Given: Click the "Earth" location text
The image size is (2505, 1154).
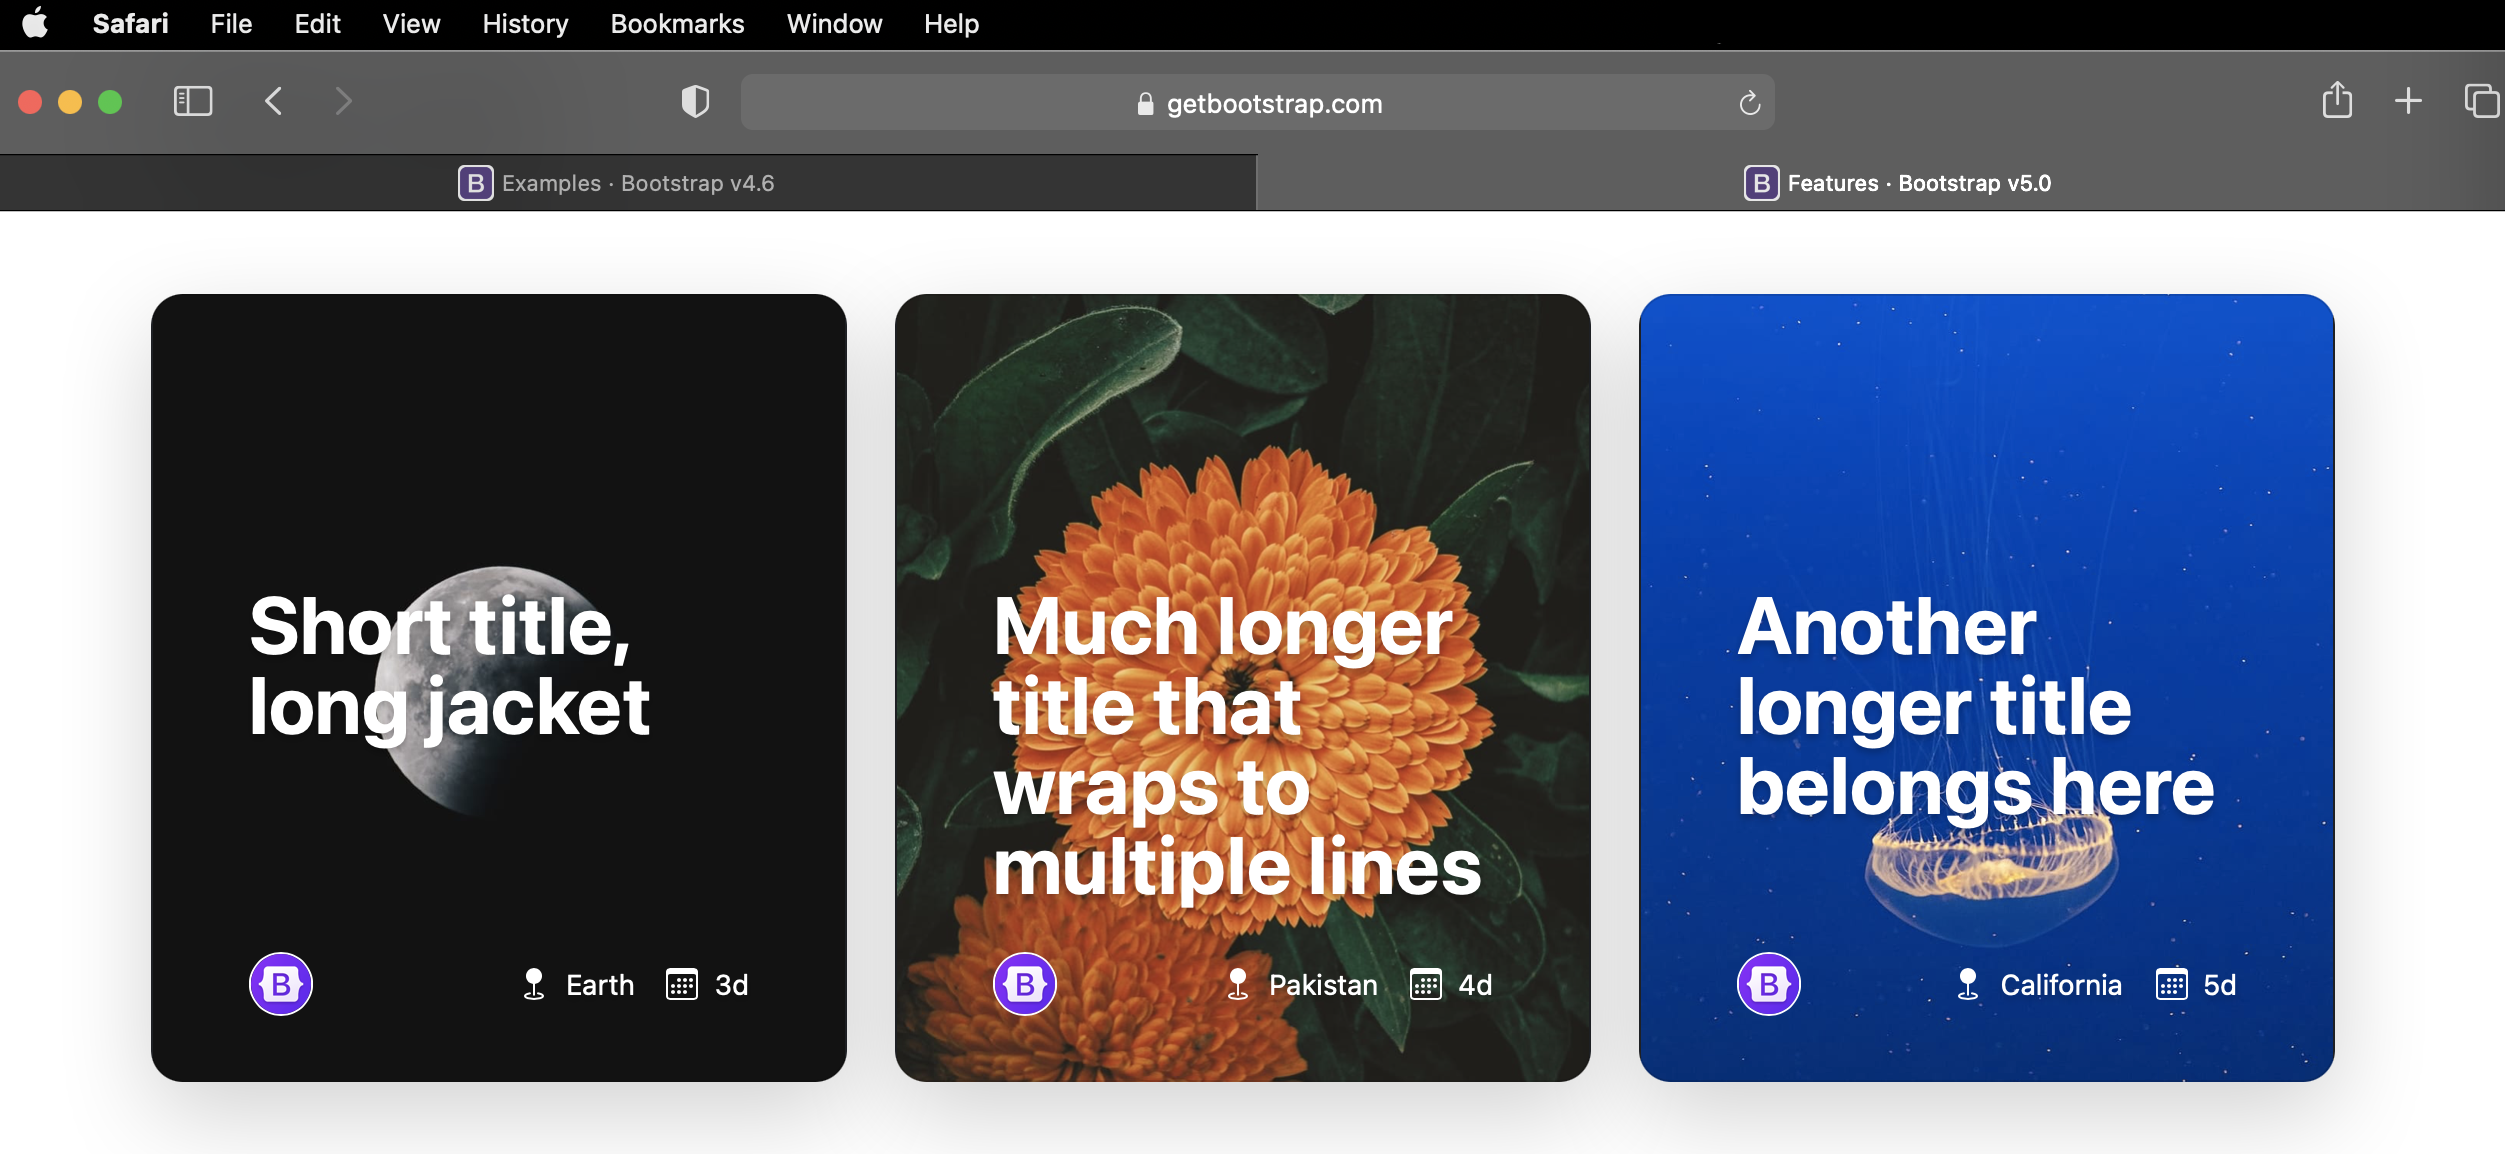Looking at the screenshot, I should [600, 985].
